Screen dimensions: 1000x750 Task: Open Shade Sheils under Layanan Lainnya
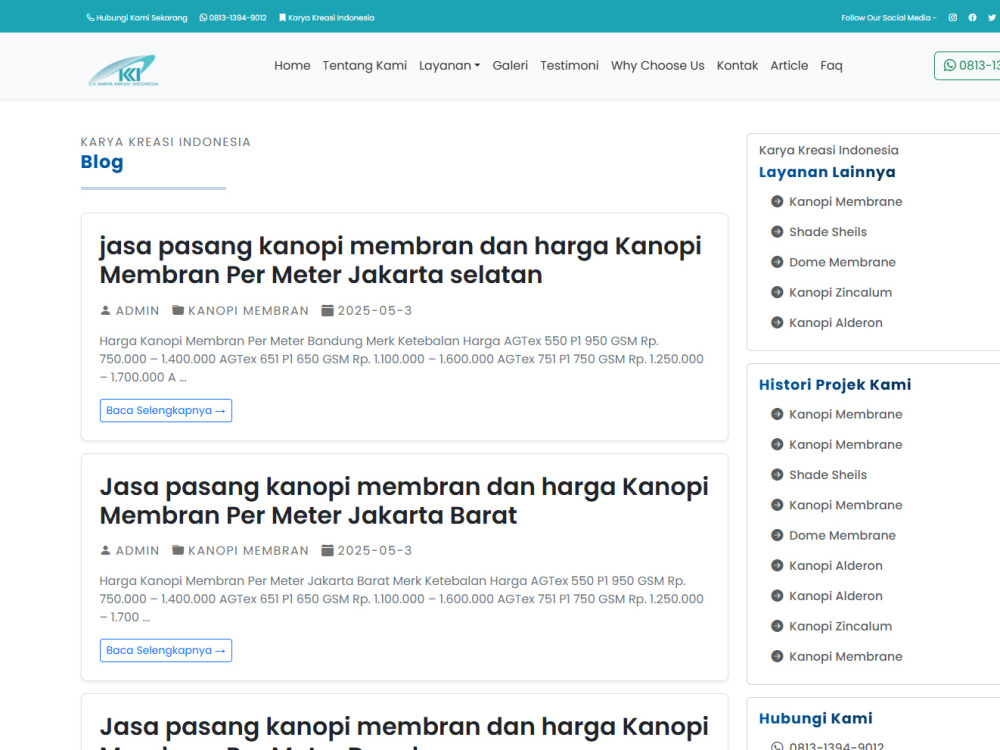click(x=828, y=232)
